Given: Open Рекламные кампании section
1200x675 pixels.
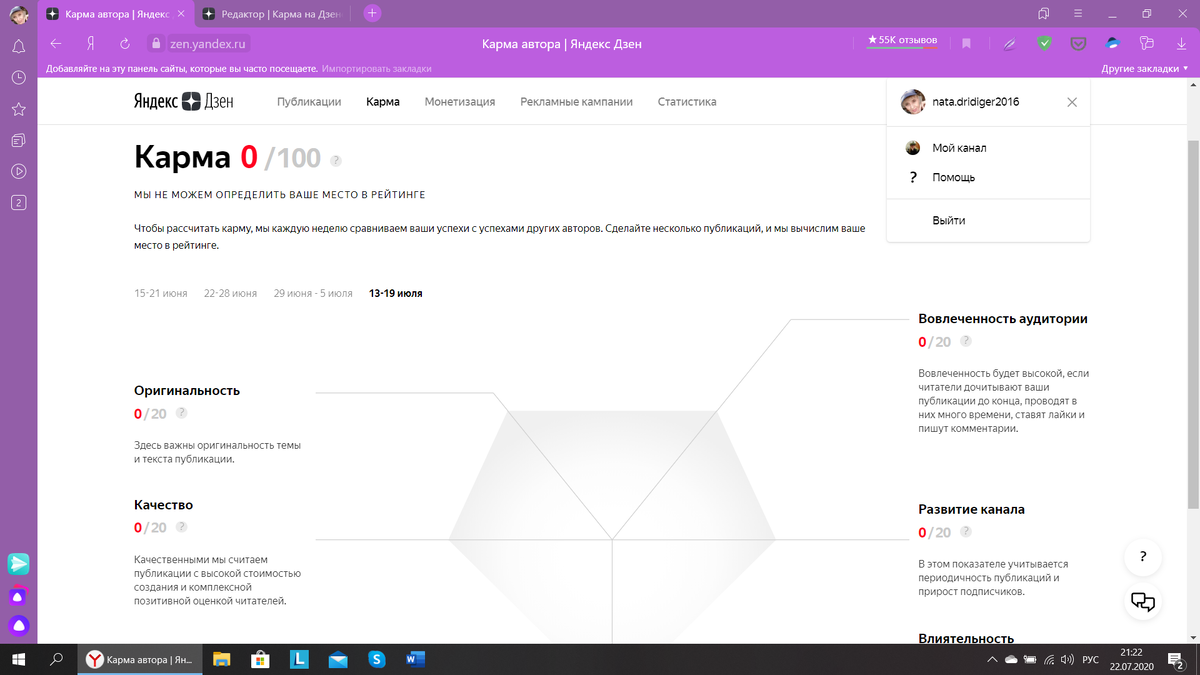Looking at the screenshot, I should (x=577, y=102).
